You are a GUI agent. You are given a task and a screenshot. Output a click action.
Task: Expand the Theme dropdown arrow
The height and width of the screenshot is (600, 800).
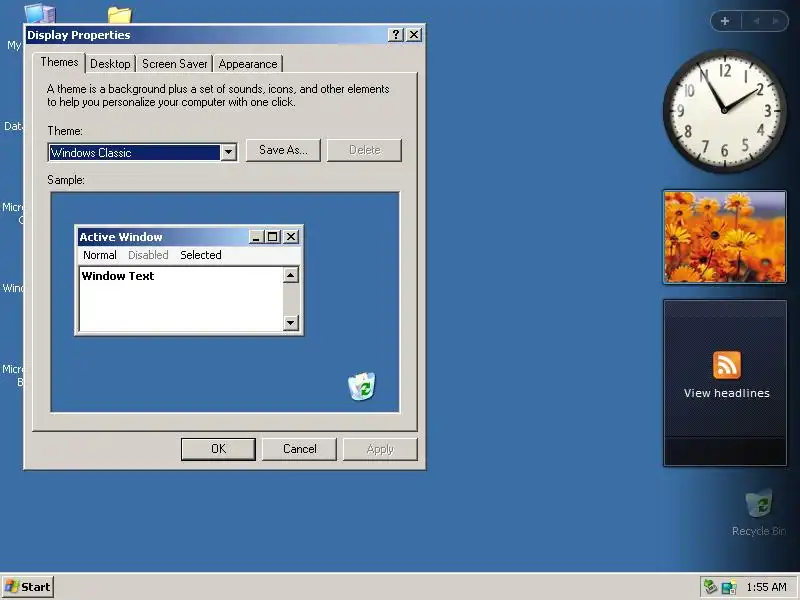[x=229, y=152]
